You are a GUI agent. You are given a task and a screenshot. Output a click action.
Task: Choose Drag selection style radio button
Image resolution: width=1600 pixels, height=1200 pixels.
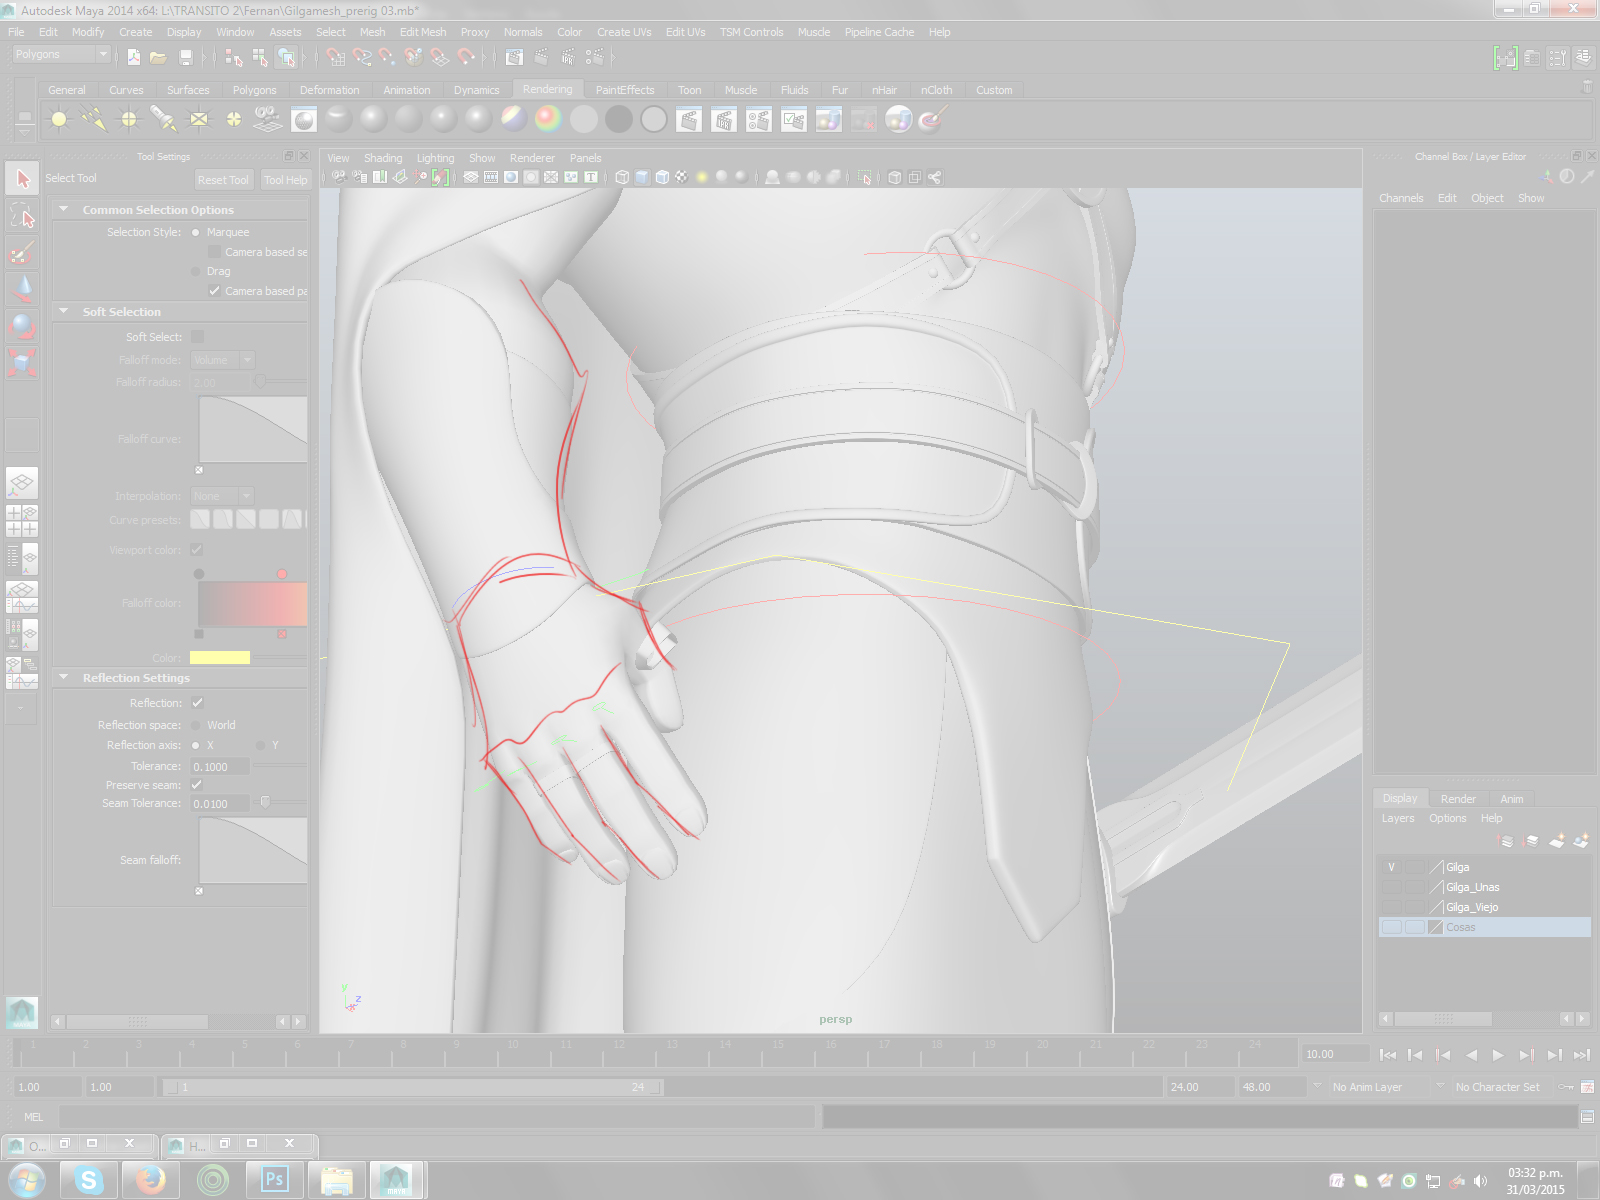tap(196, 271)
